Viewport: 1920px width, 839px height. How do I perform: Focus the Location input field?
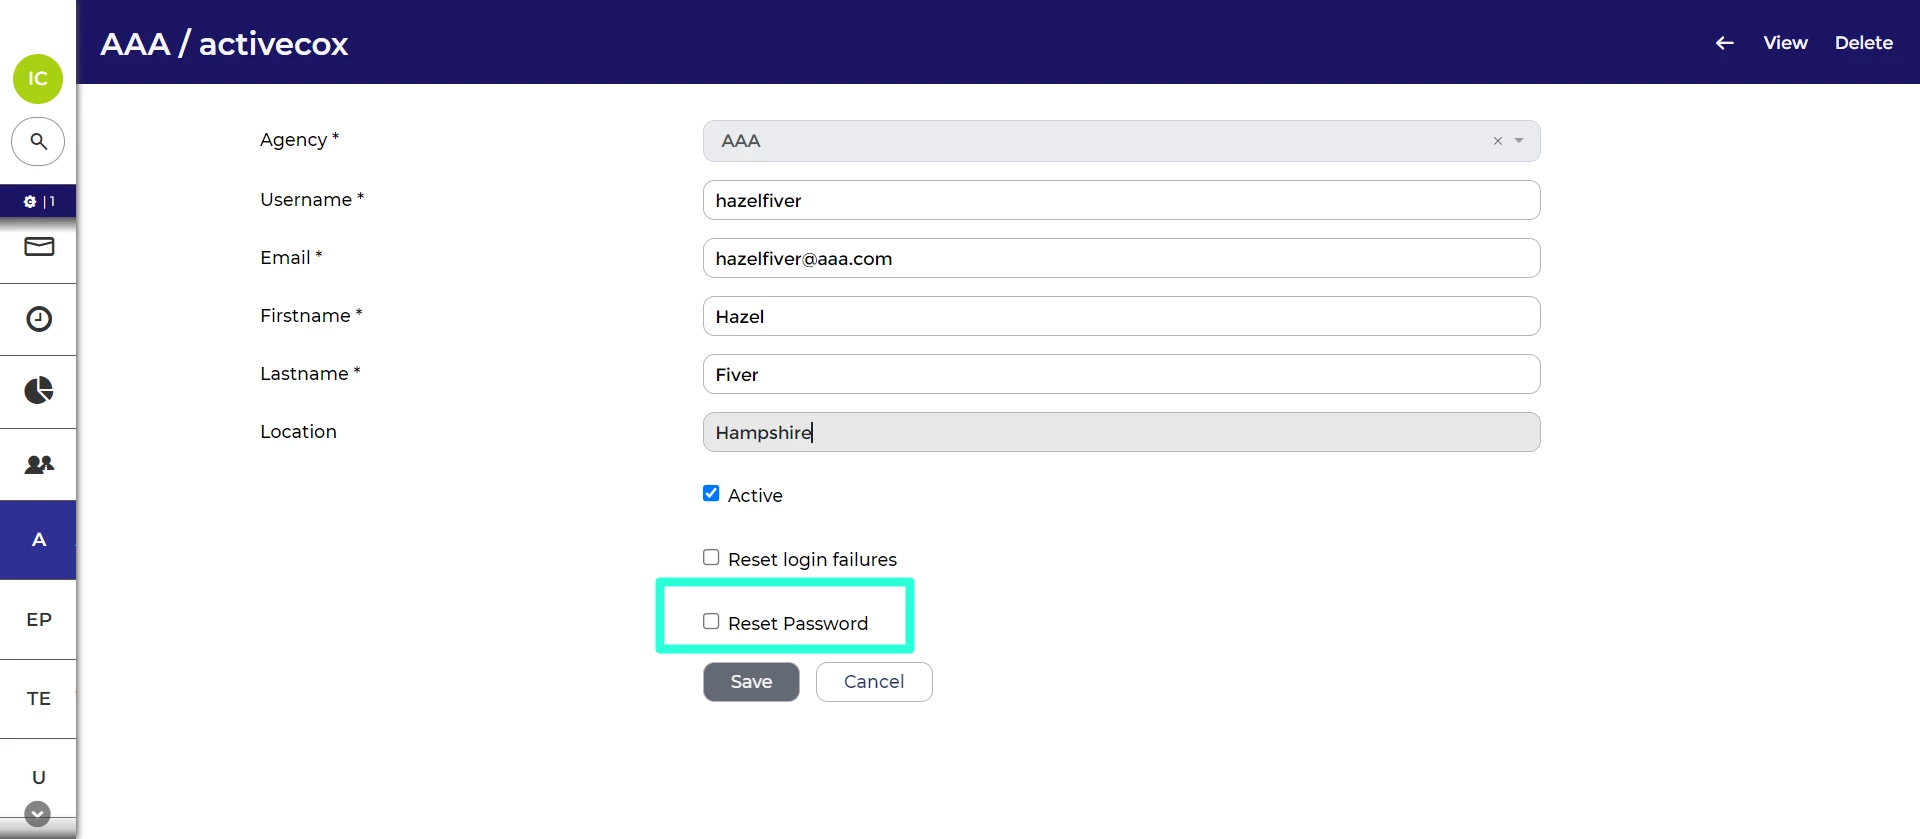click(1121, 432)
